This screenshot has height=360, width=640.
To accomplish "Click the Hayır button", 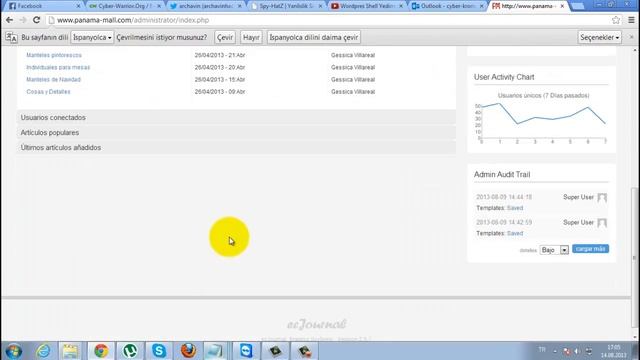I will (x=251, y=38).
